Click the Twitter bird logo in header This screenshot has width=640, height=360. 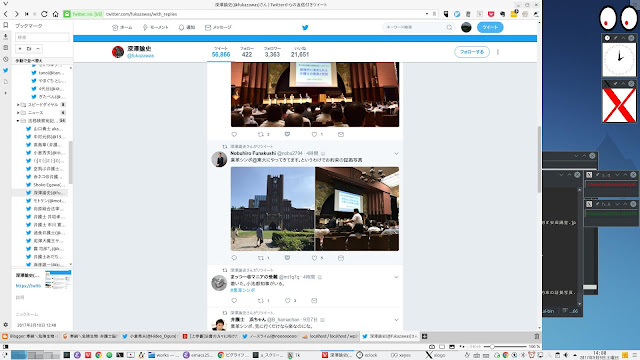[x=305, y=27]
